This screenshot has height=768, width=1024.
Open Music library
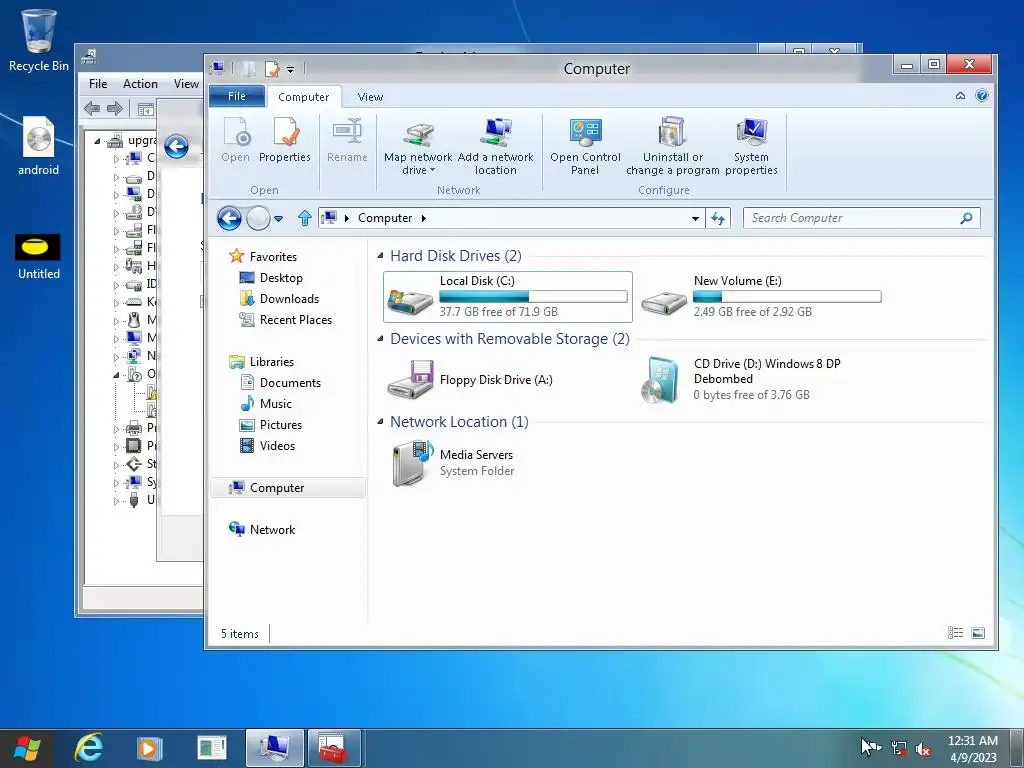(x=275, y=404)
